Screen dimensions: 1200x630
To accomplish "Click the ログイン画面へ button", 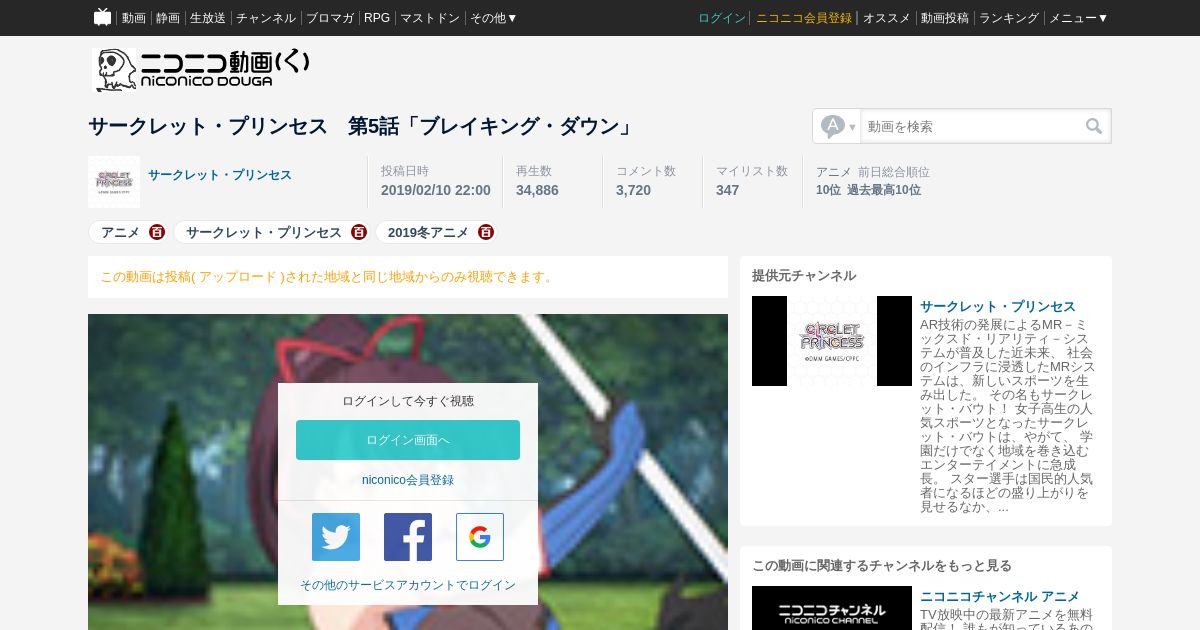I will (408, 440).
